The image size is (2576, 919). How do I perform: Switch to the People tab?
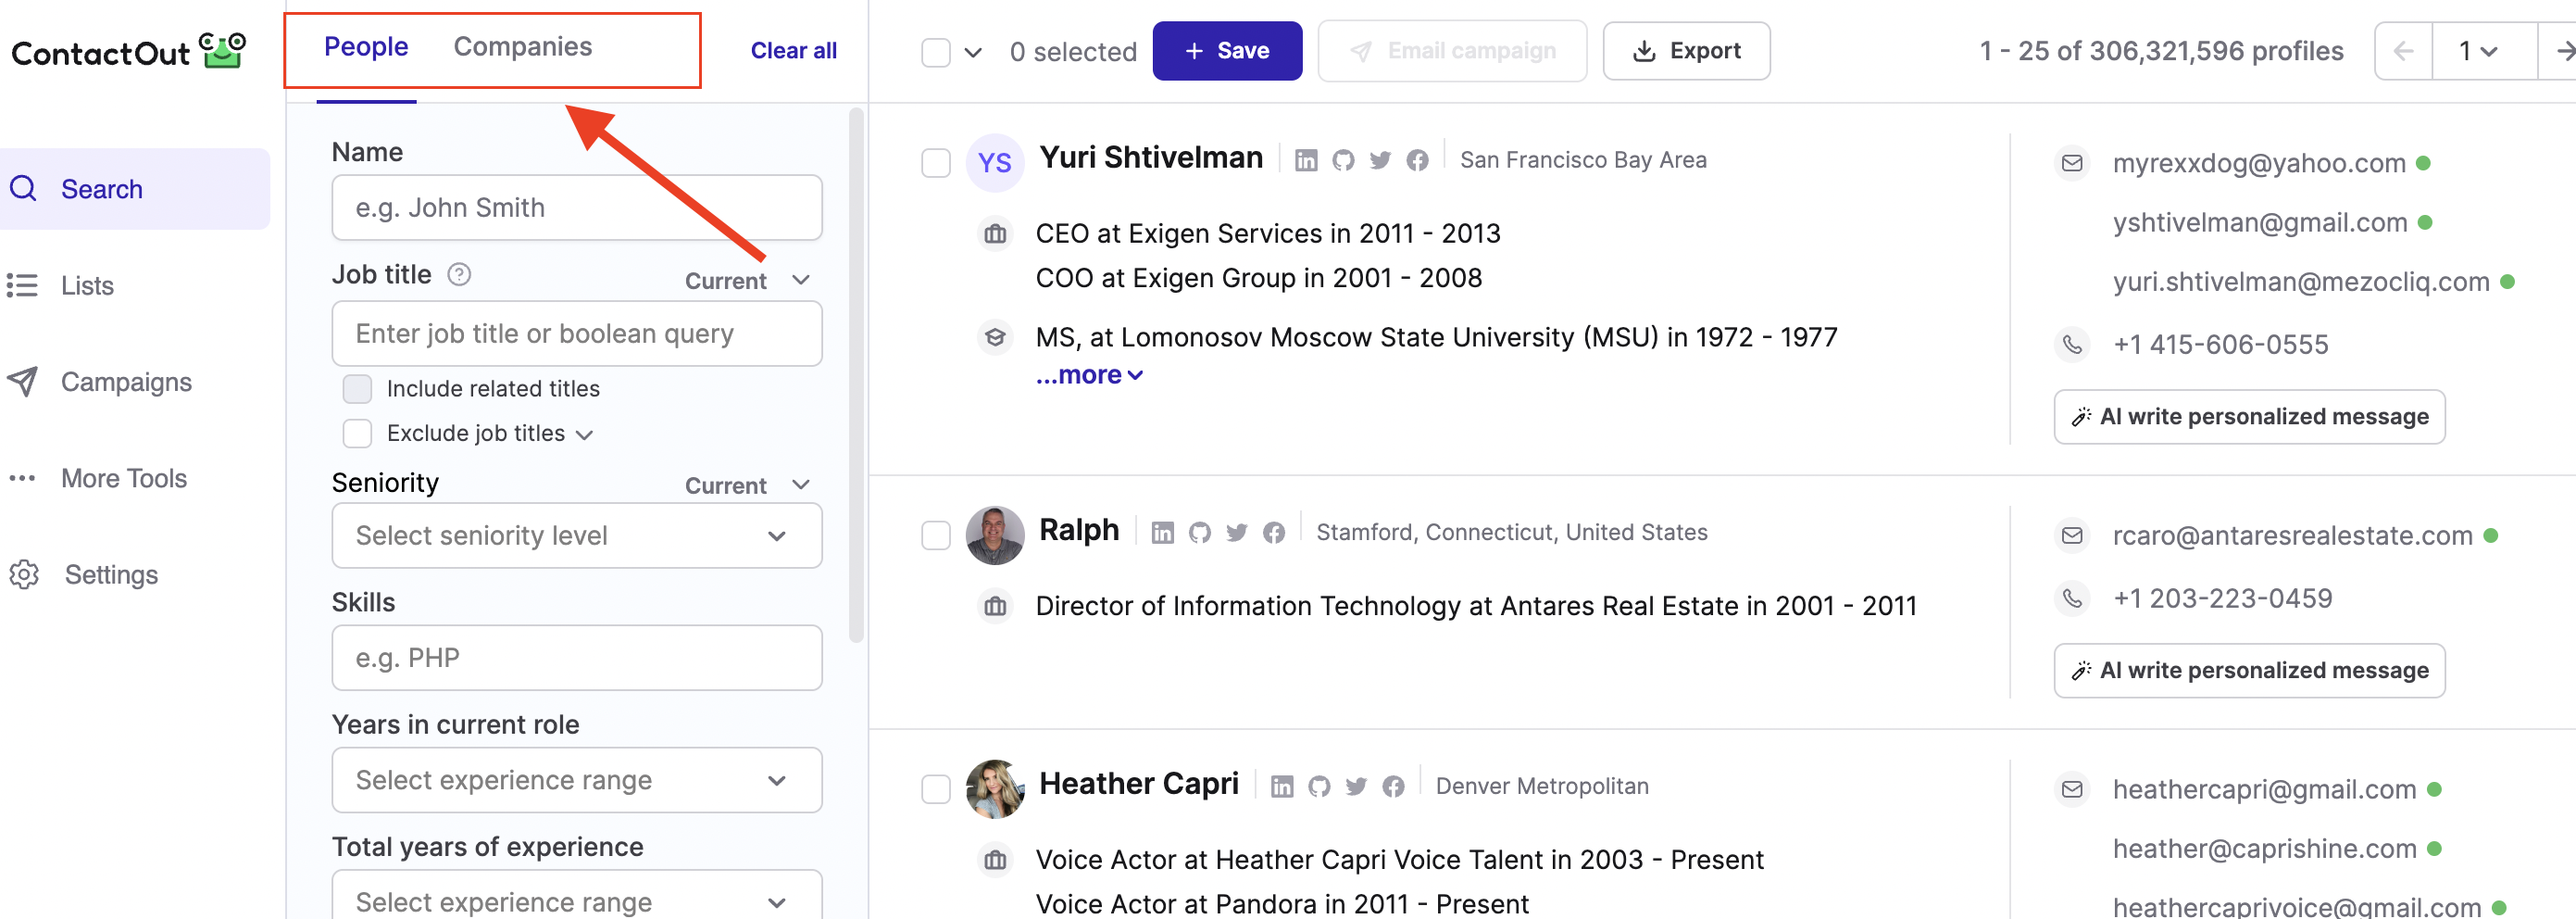366,47
